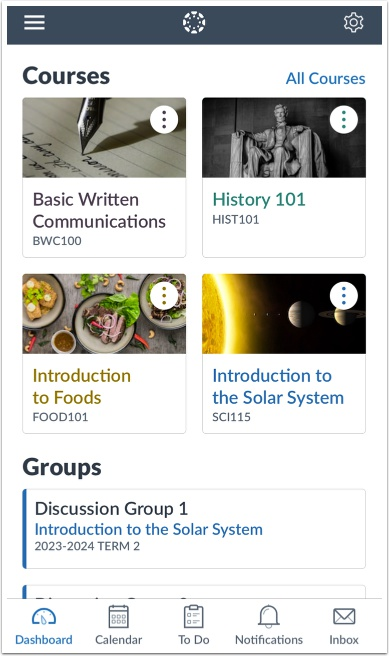
Task: Open Notifications bell tab
Action: (269, 625)
